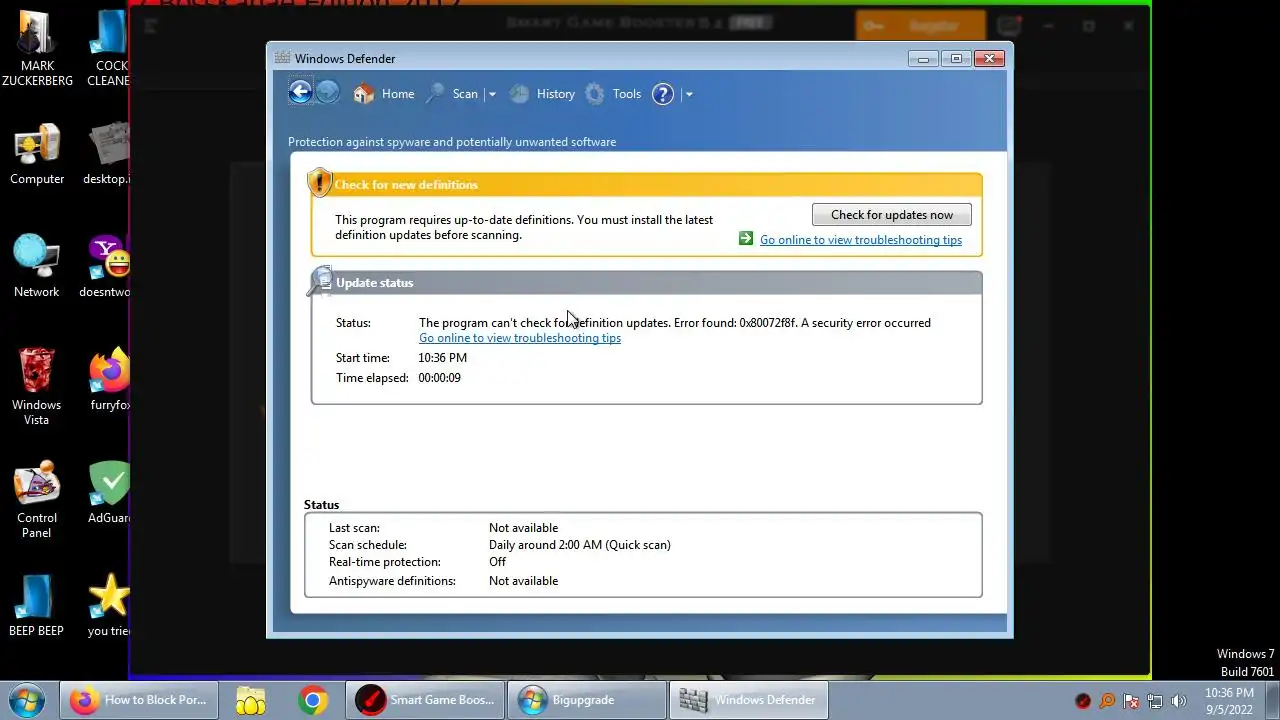Select the Windows Vista recycle bin desktop icon

(x=37, y=386)
